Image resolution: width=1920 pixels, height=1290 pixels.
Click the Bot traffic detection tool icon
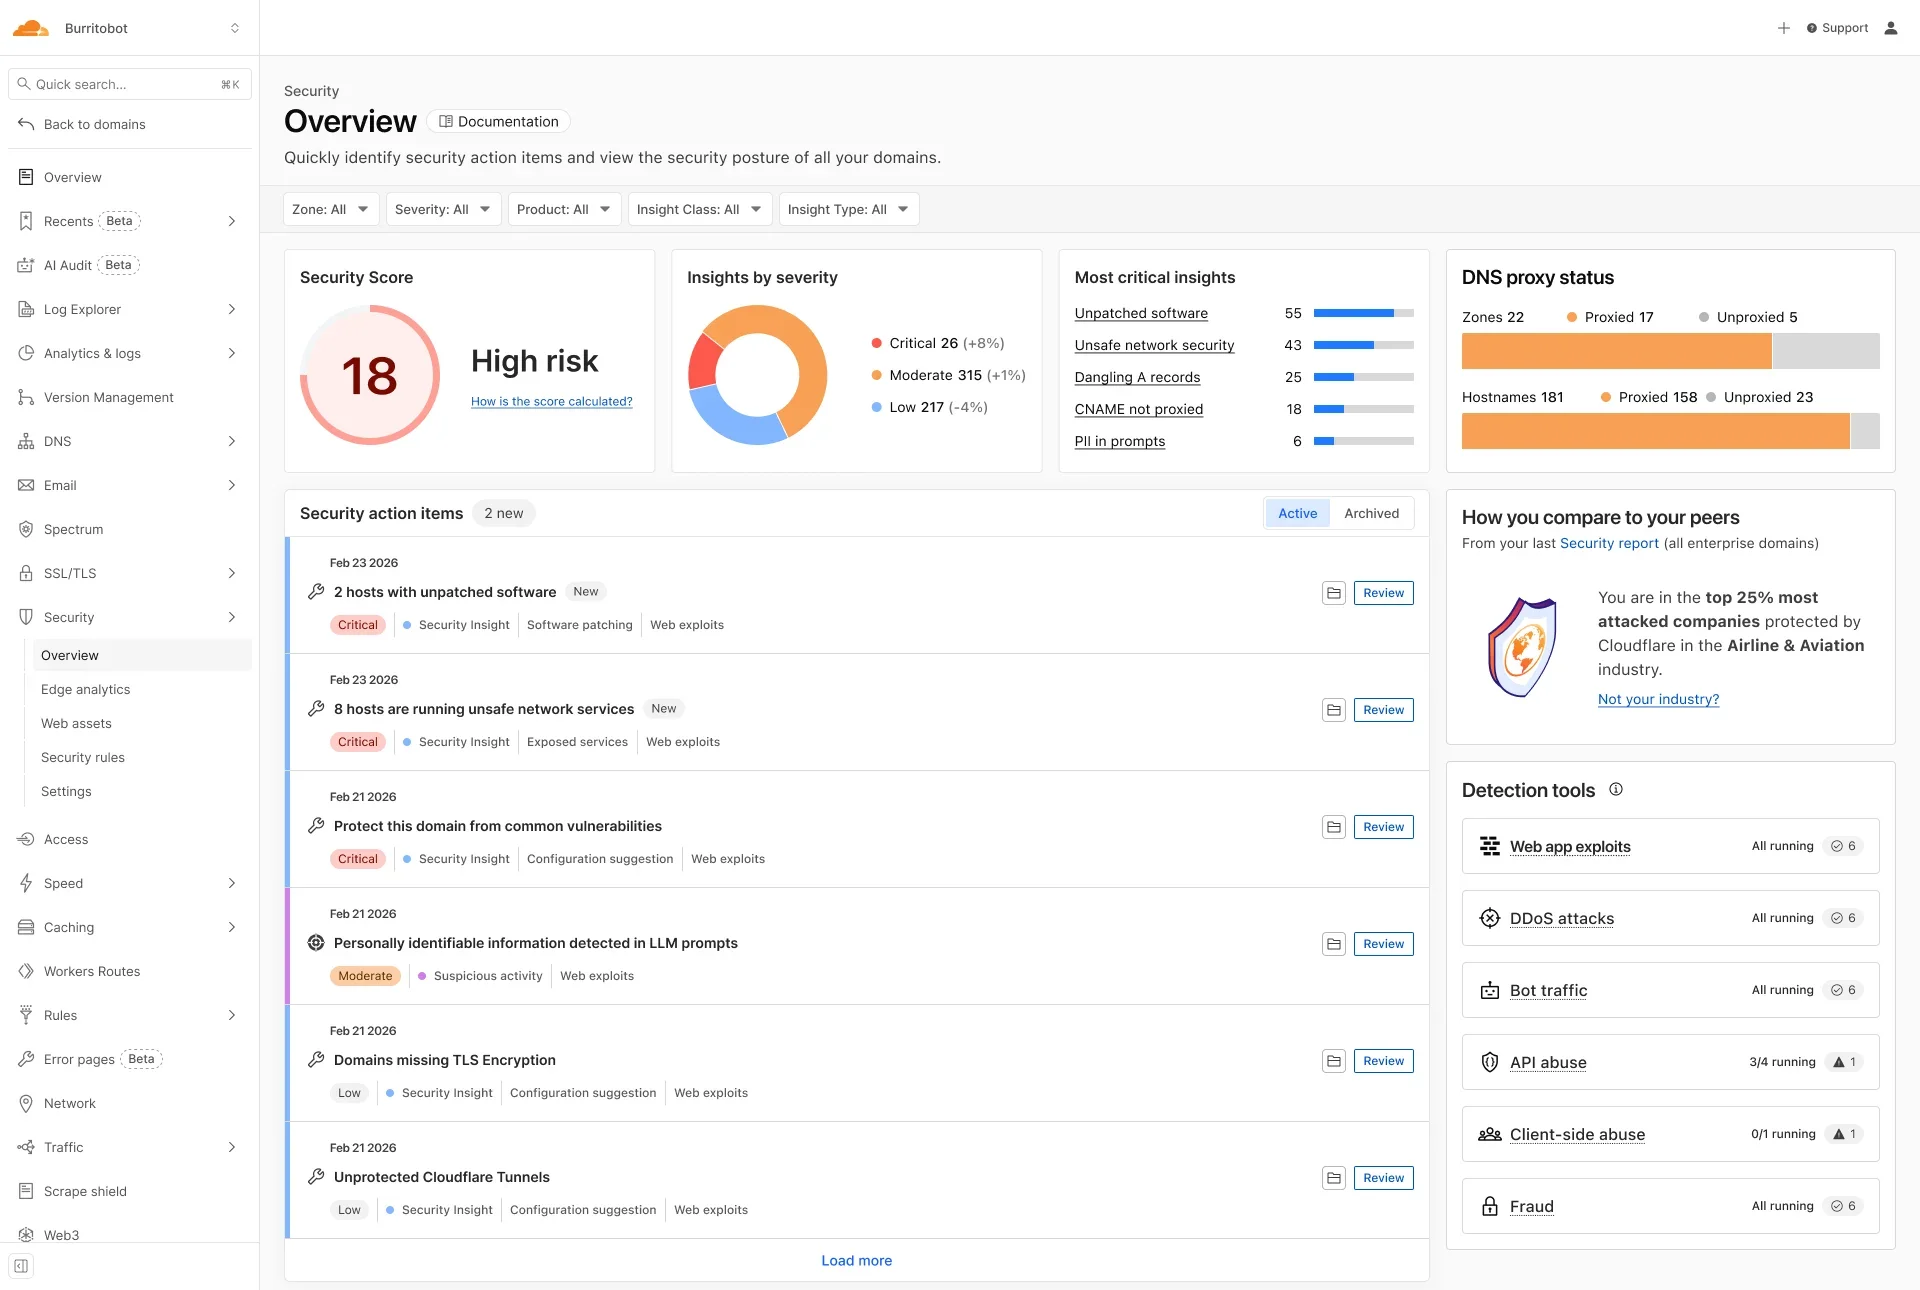pyautogui.click(x=1489, y=990)
